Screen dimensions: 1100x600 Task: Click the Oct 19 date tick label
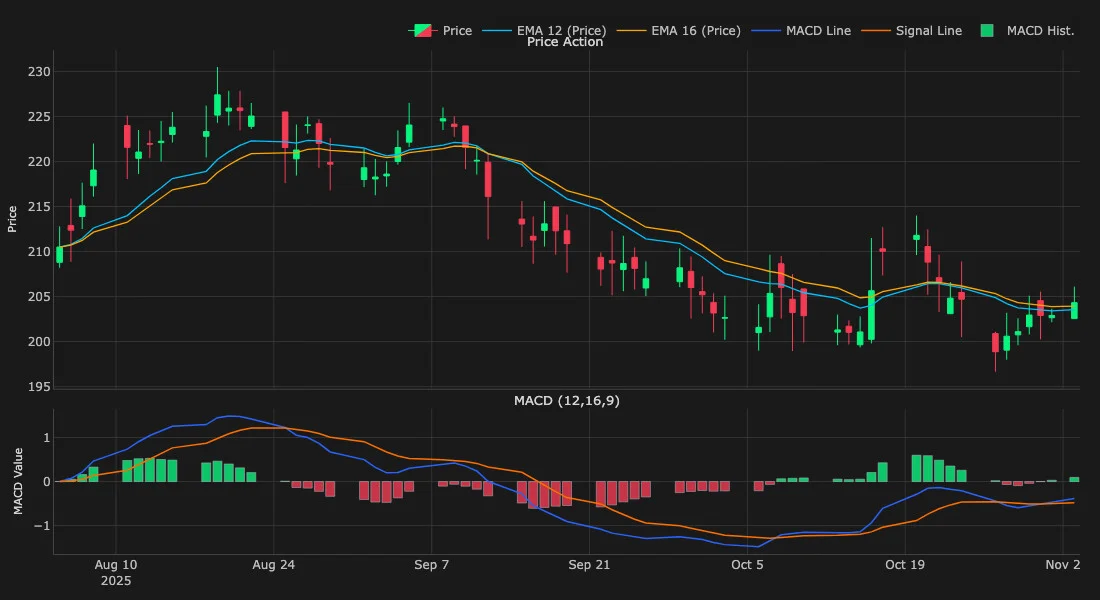coord(905,565)
